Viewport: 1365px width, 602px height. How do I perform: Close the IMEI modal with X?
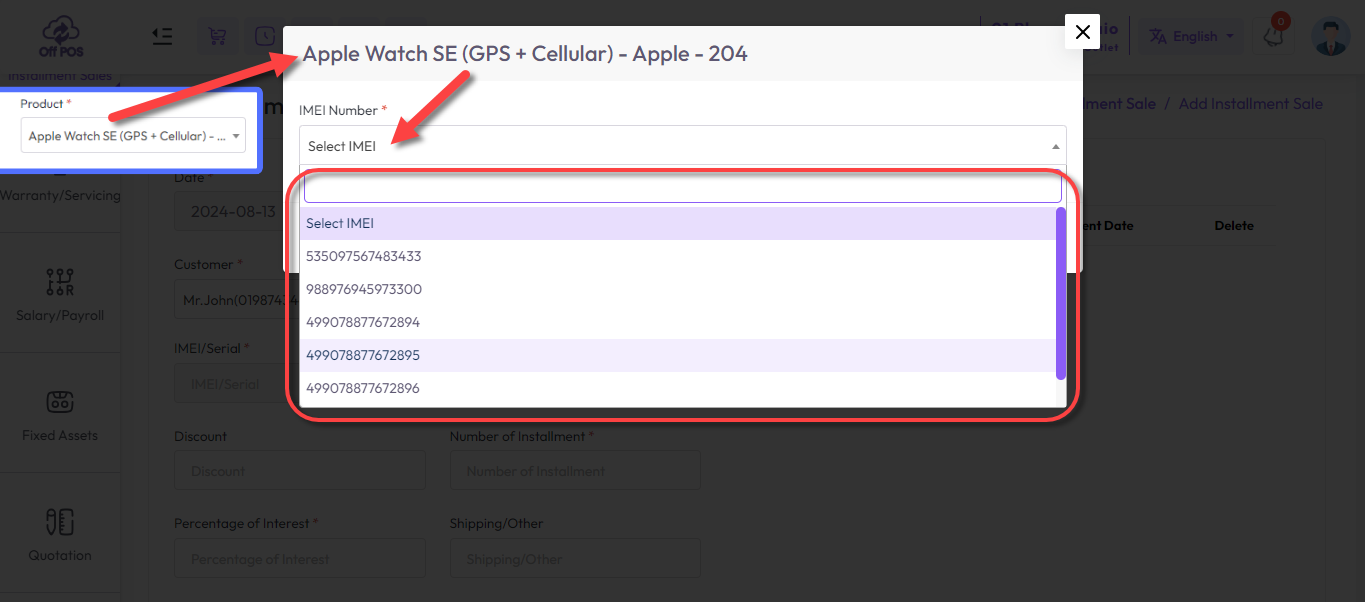click(x=1082, y=32)
